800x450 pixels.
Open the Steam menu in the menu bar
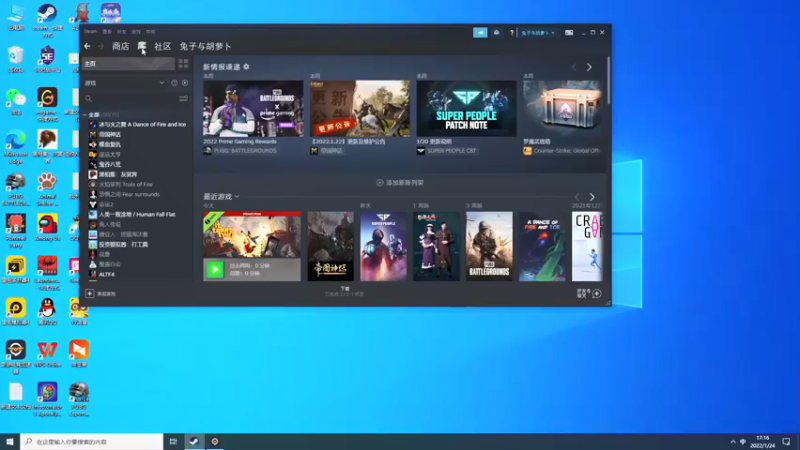tap(90, 32)
